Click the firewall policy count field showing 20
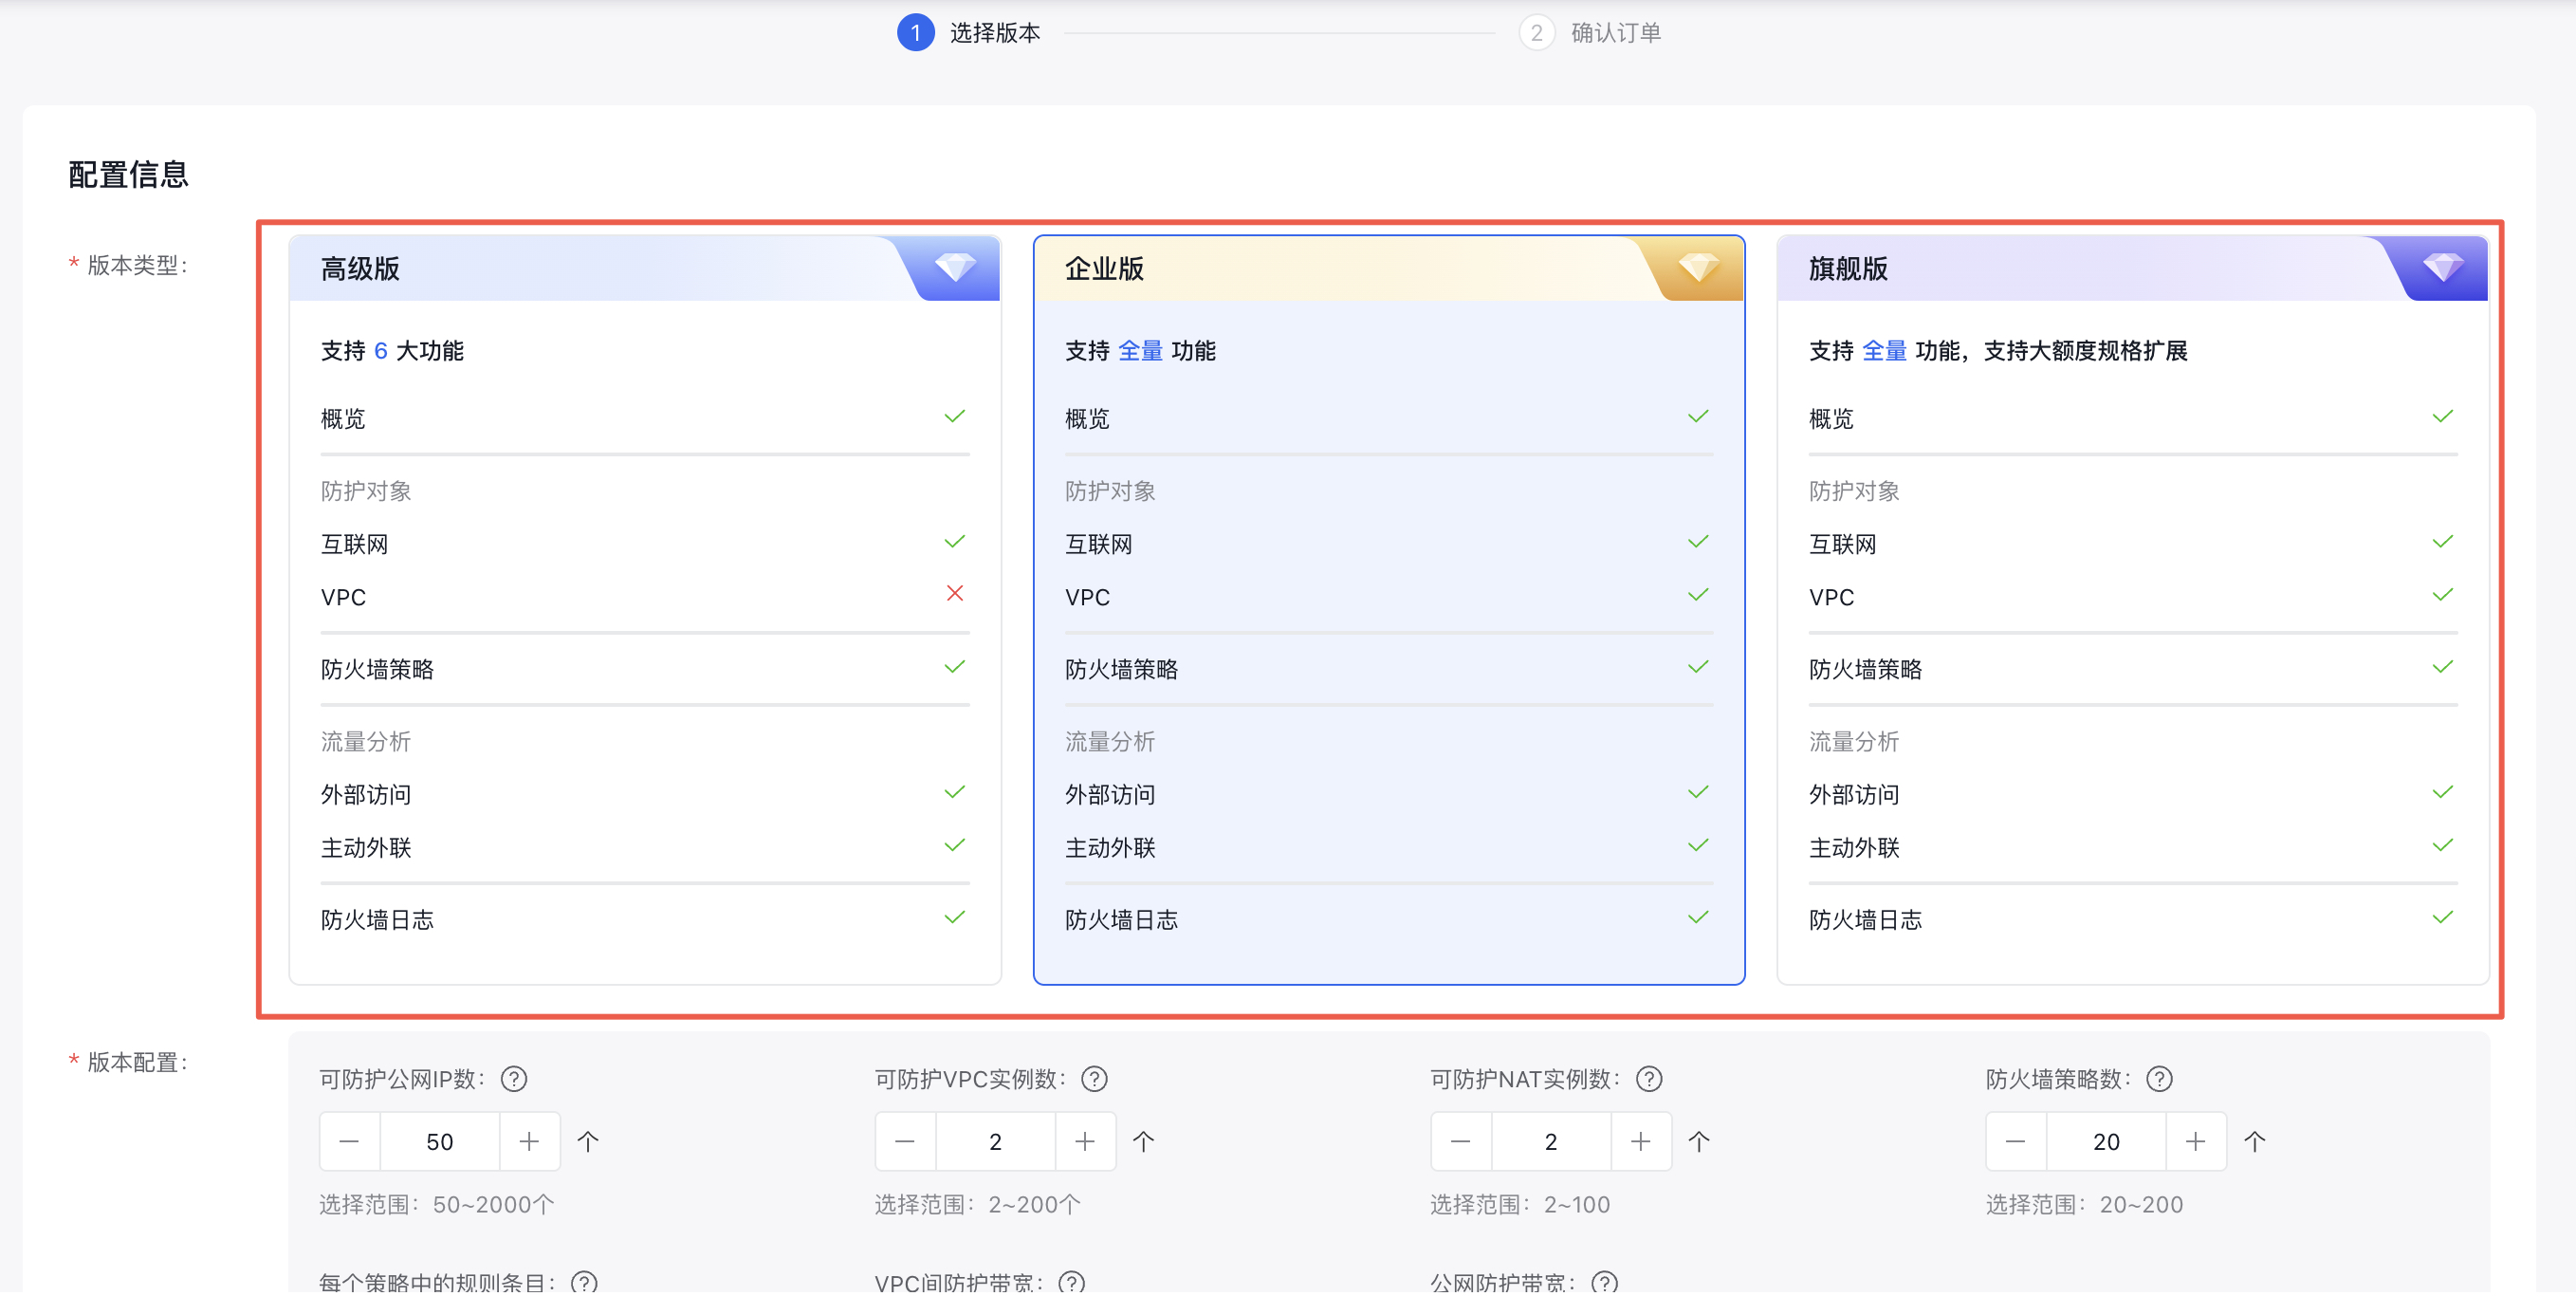Image resolution: width=2576 pixels, height=1296 pixels. point(2105,1141)
